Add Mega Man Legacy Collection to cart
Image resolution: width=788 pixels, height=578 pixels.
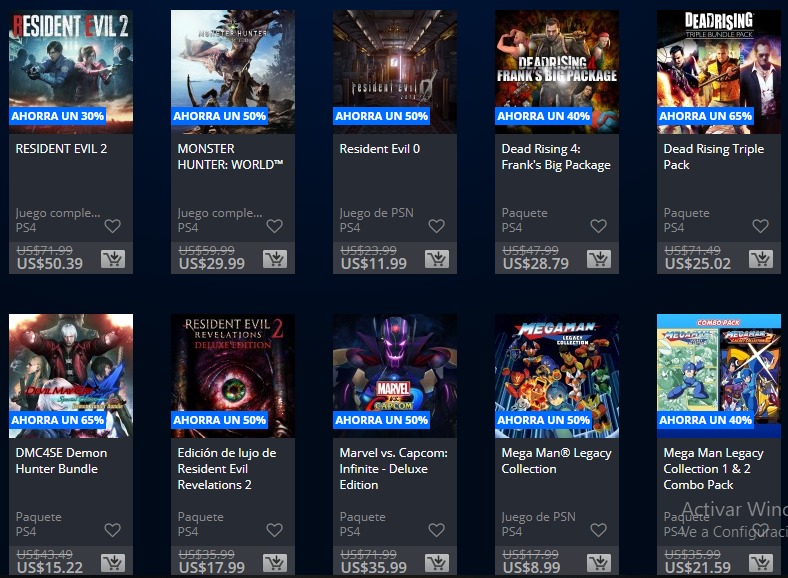(599, 563)
